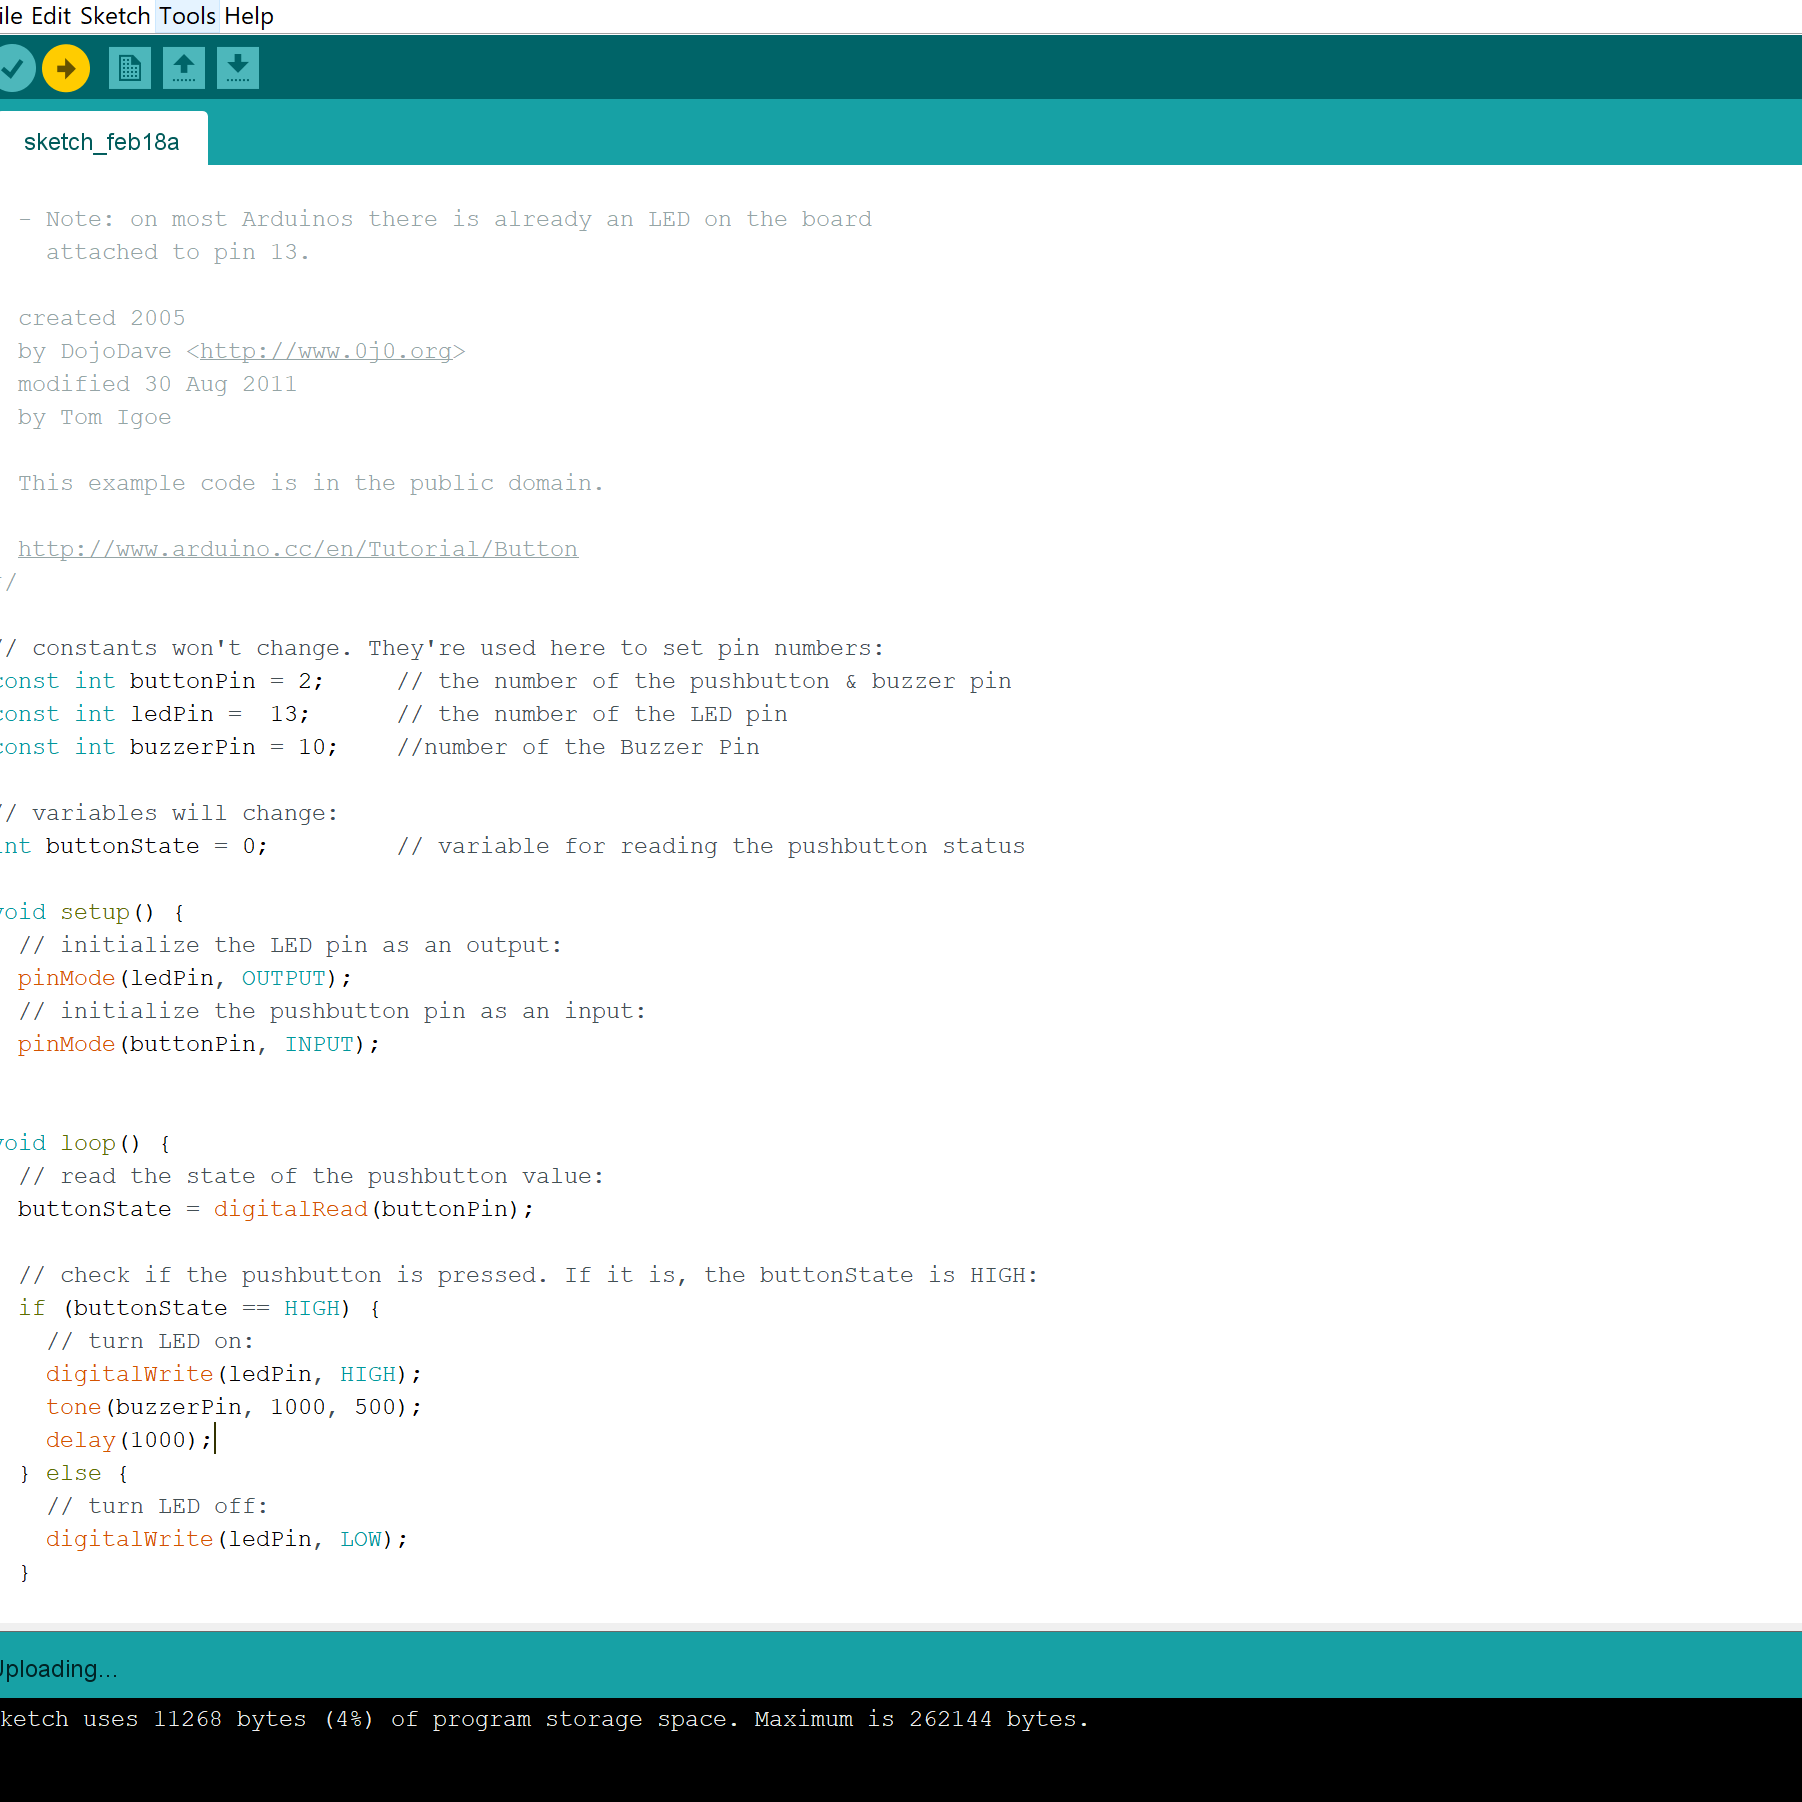The height and width of the screenshot is (1802, 1802).
Task: Click 'digitalRead(buttonPin);' statement
Action: [373, 1209]
